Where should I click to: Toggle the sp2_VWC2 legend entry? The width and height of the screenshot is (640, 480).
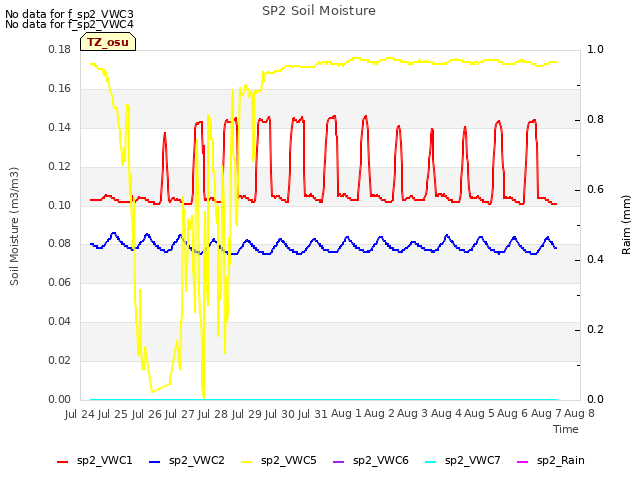[x=187, y=460]
